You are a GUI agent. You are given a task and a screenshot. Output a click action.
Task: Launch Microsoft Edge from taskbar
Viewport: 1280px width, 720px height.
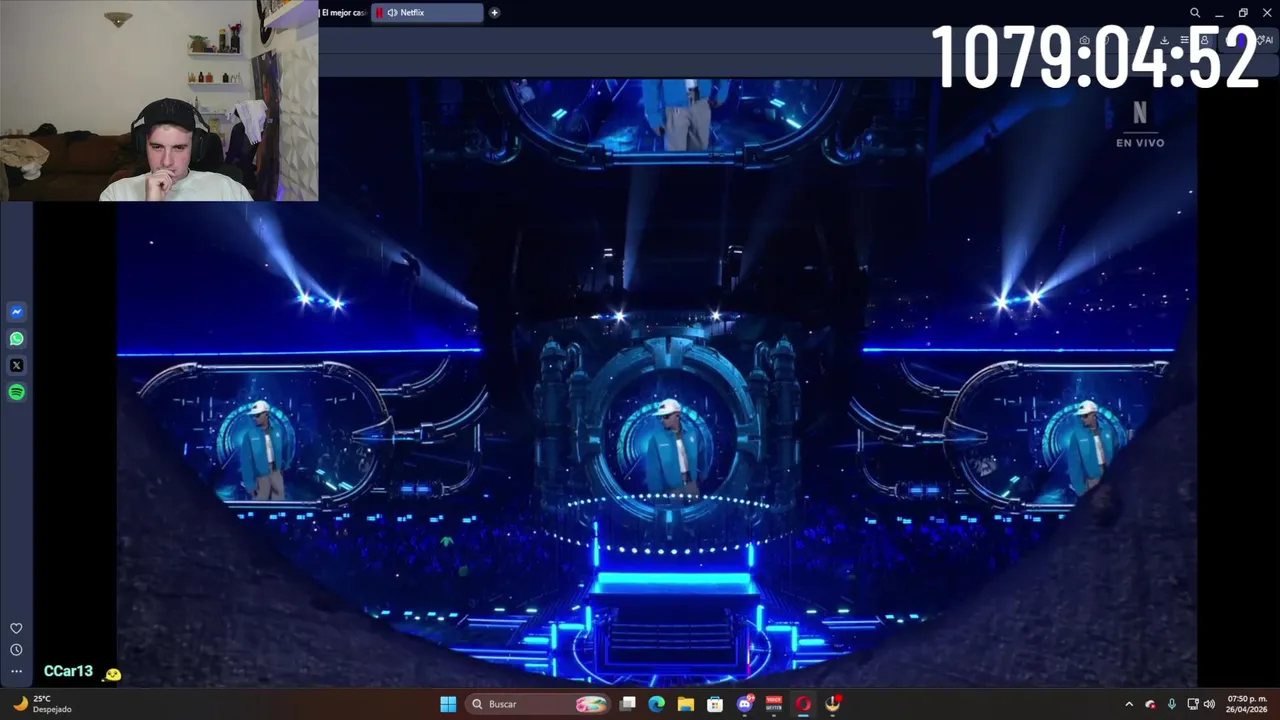point(656,704)
